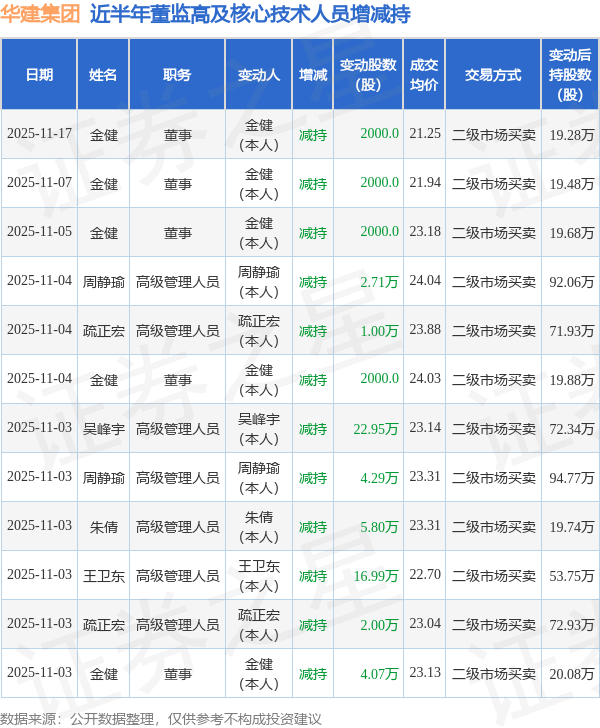This screenshot has width=600, height=728.
Task: Click 高级管理人员 in the 吴峰宇 row
Action: [177, 429]
